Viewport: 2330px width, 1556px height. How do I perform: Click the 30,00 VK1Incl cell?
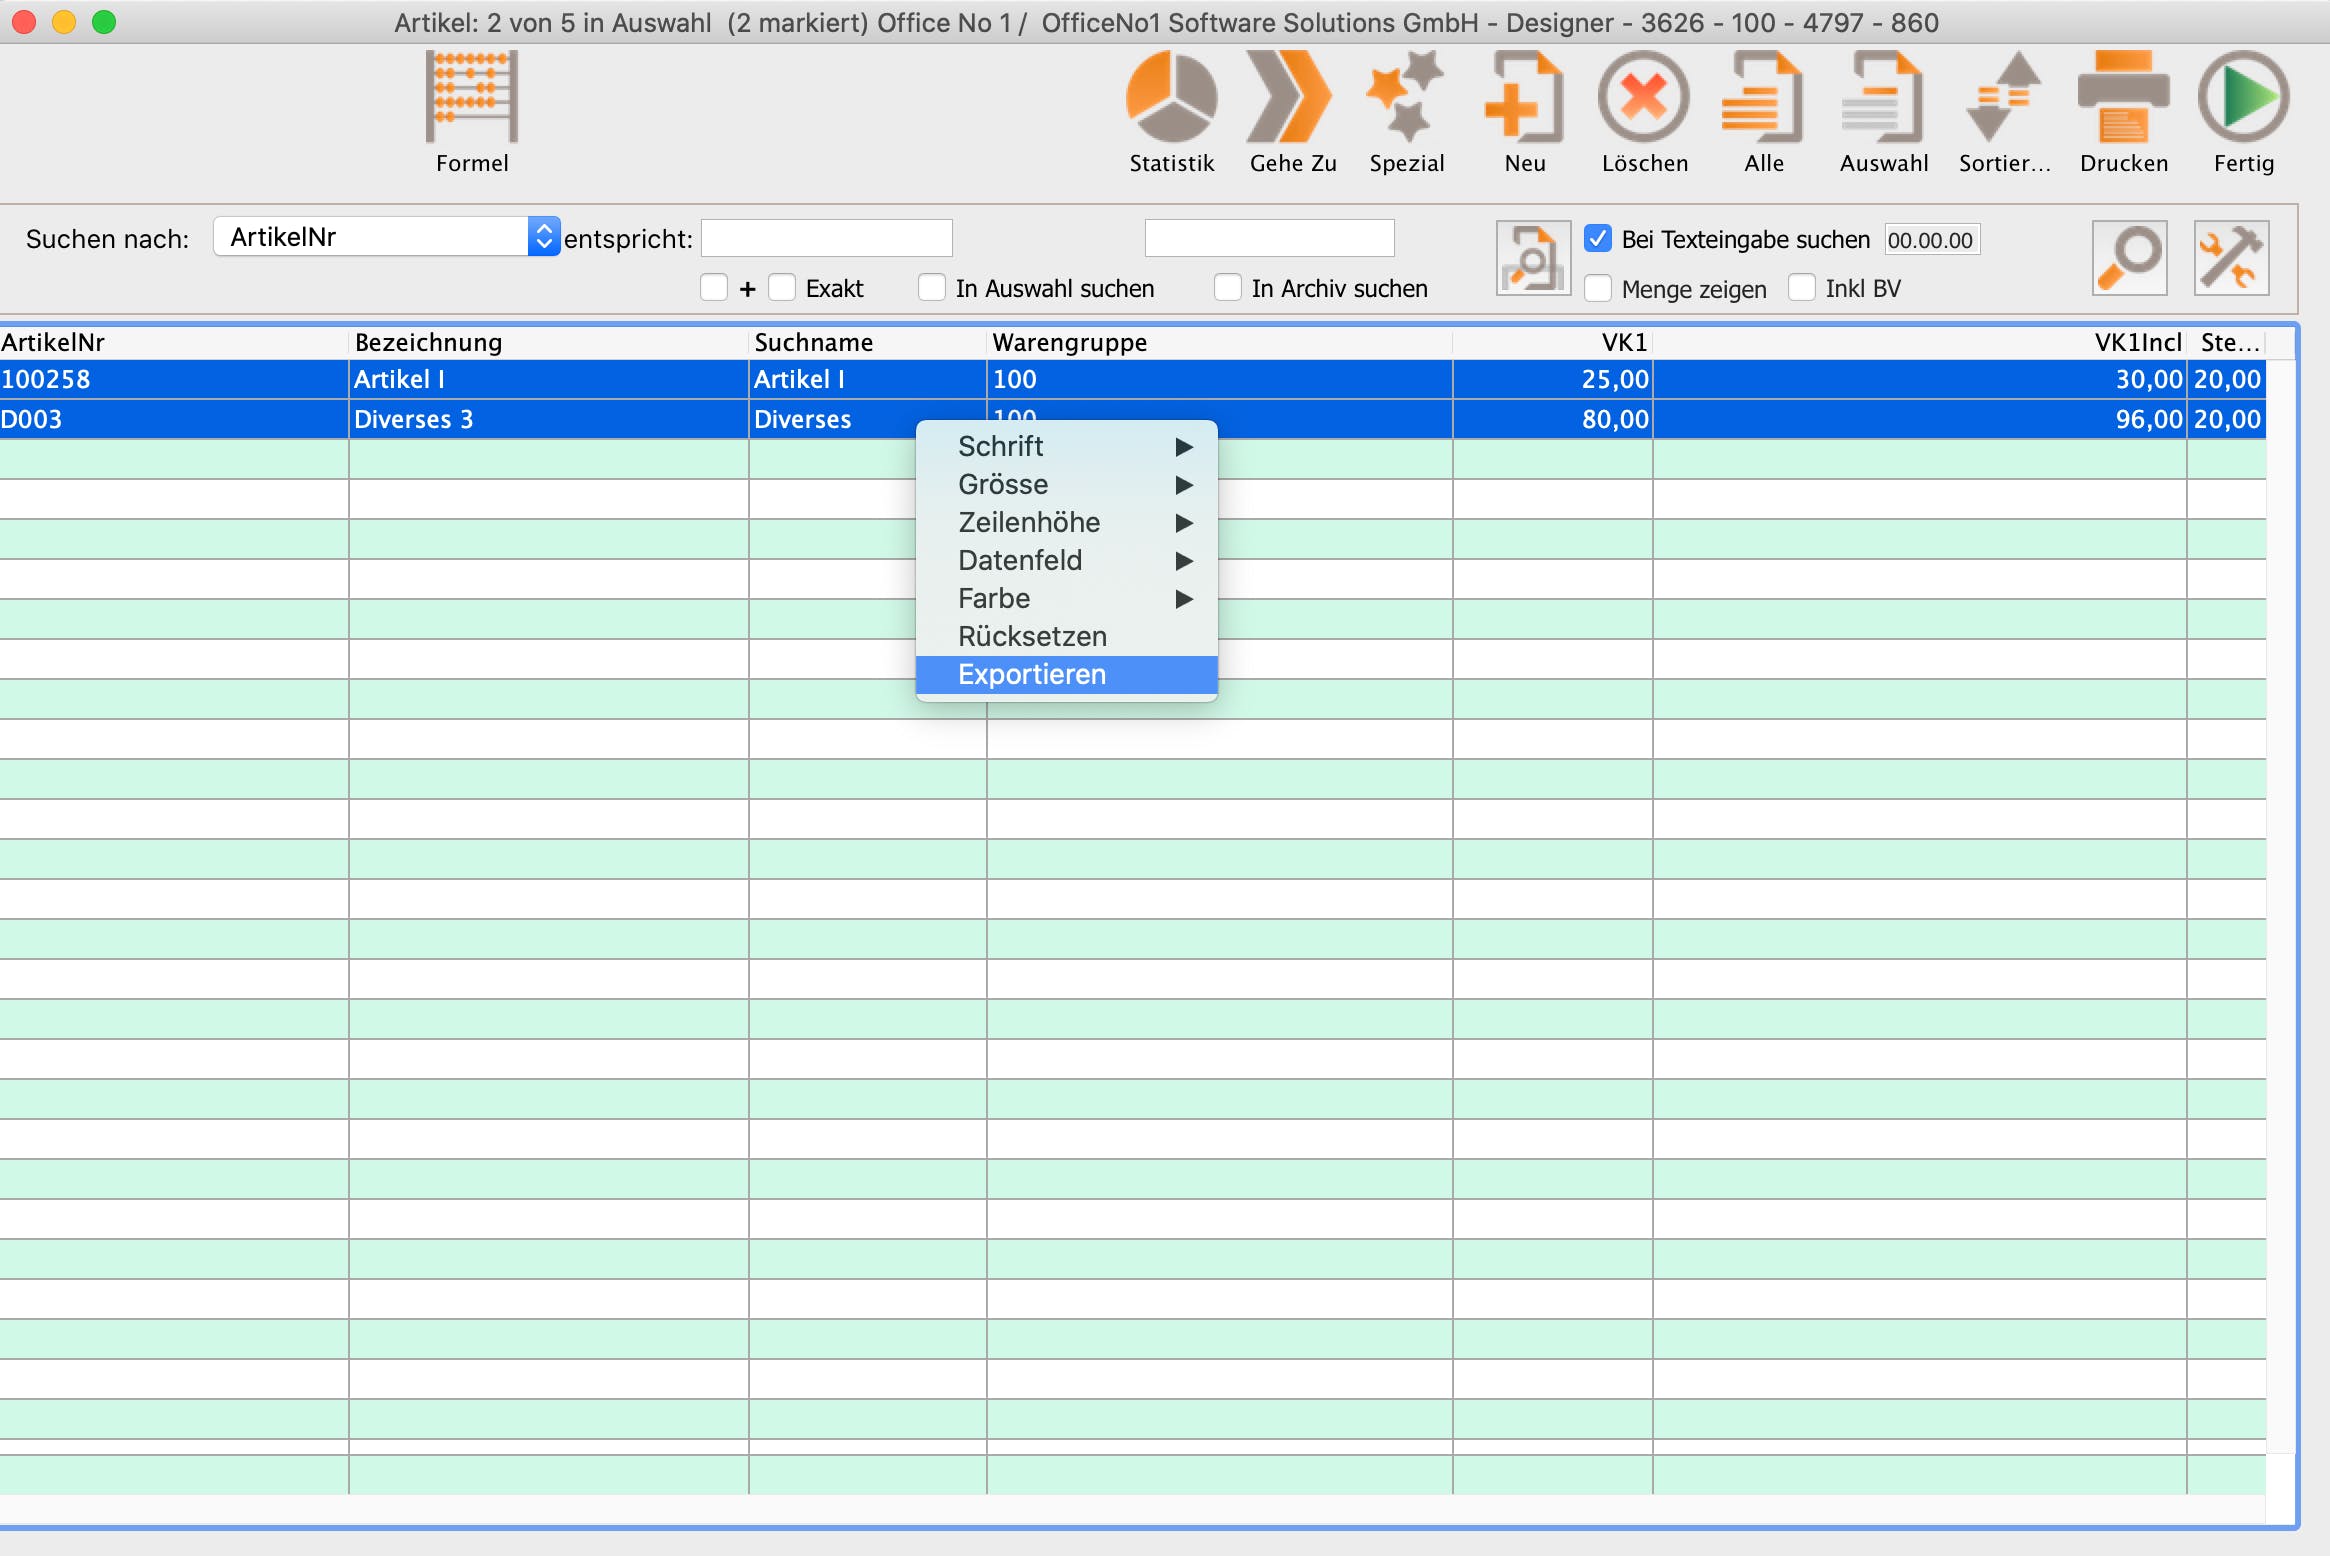[1920, 379]
